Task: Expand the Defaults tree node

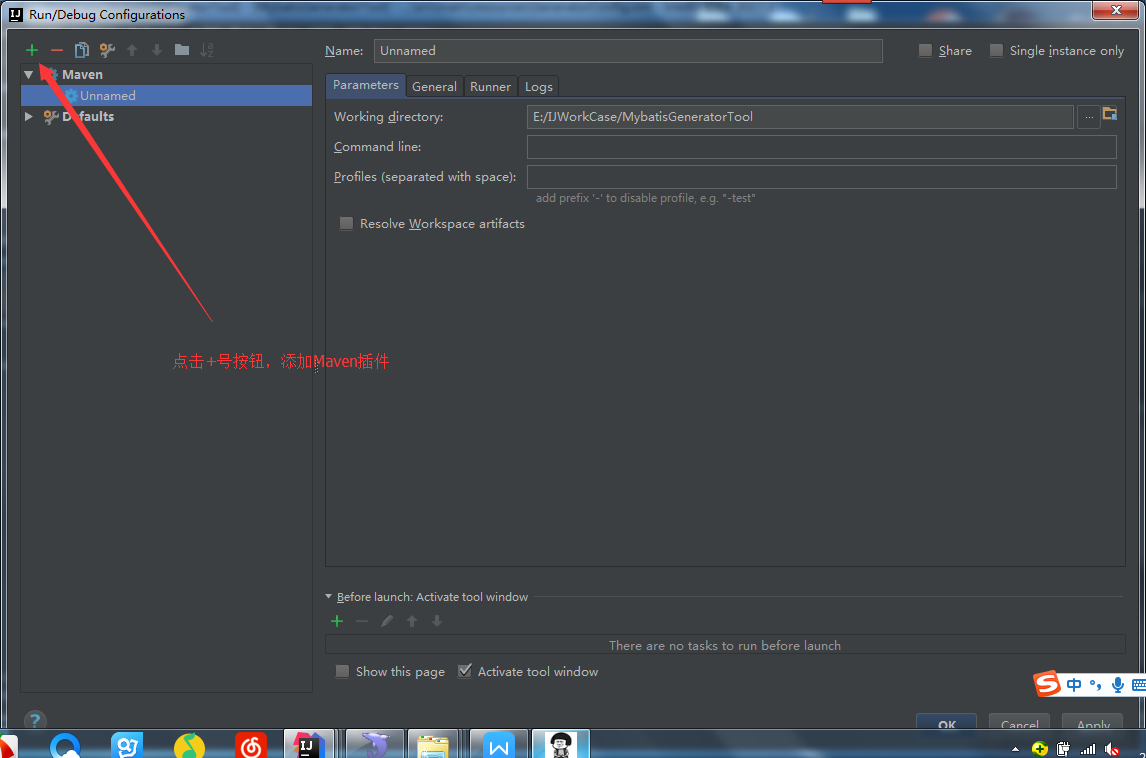Action: tap(29, 116)
